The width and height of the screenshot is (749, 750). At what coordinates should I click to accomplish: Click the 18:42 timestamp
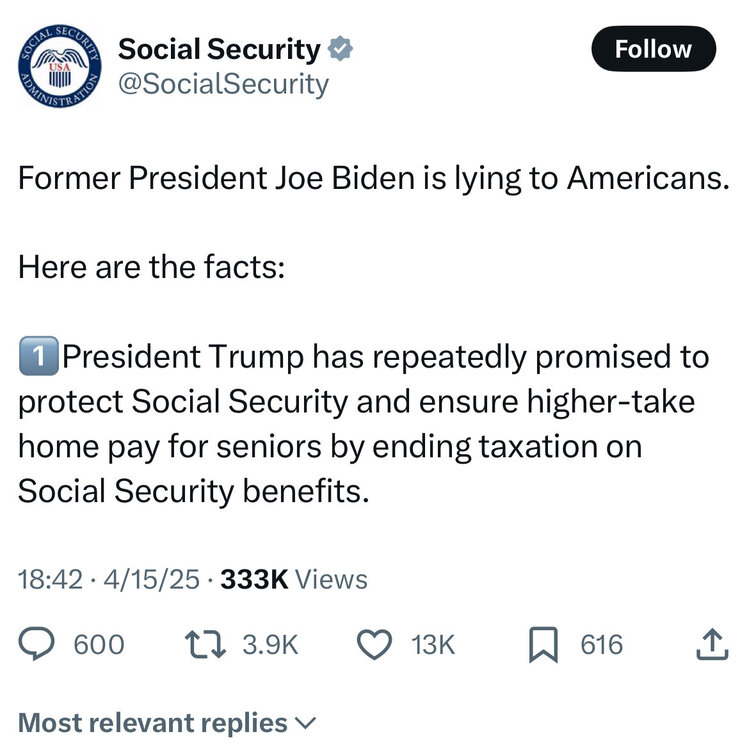coord(49,579)
